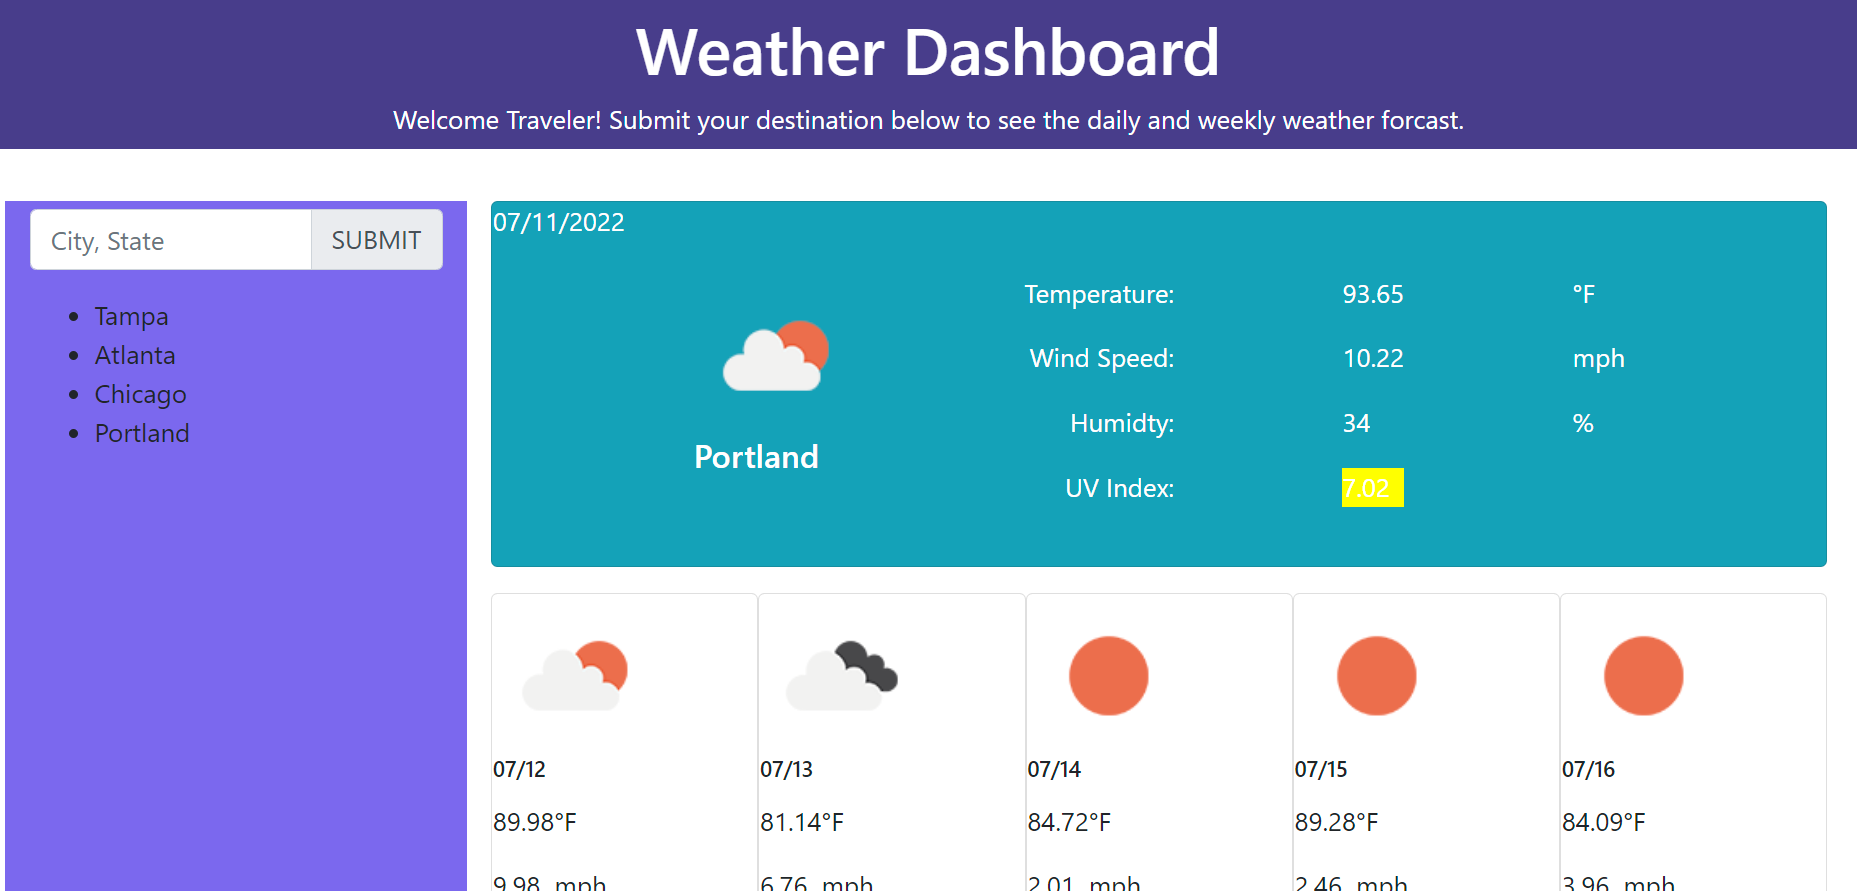Click the 07/13 forecast card
The width and height of the screenshot is (1857, 891).
891,740
